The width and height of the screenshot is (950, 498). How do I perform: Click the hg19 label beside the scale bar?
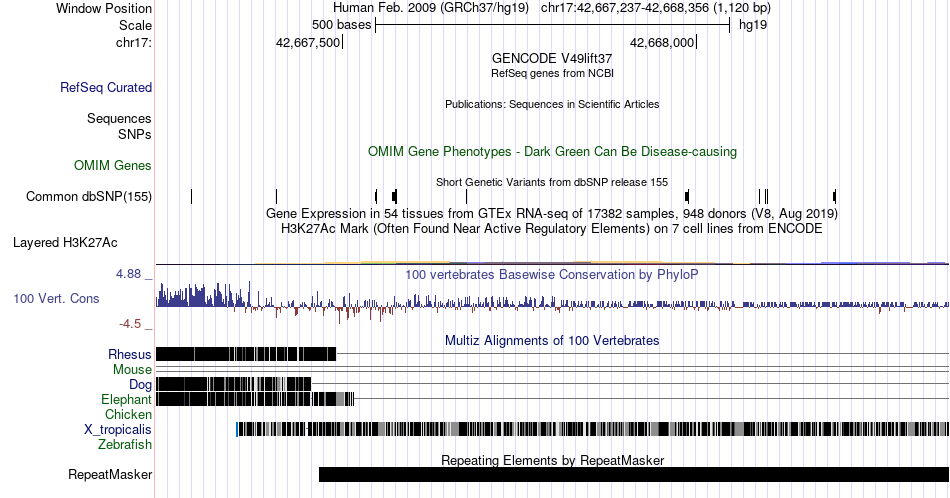753,25
